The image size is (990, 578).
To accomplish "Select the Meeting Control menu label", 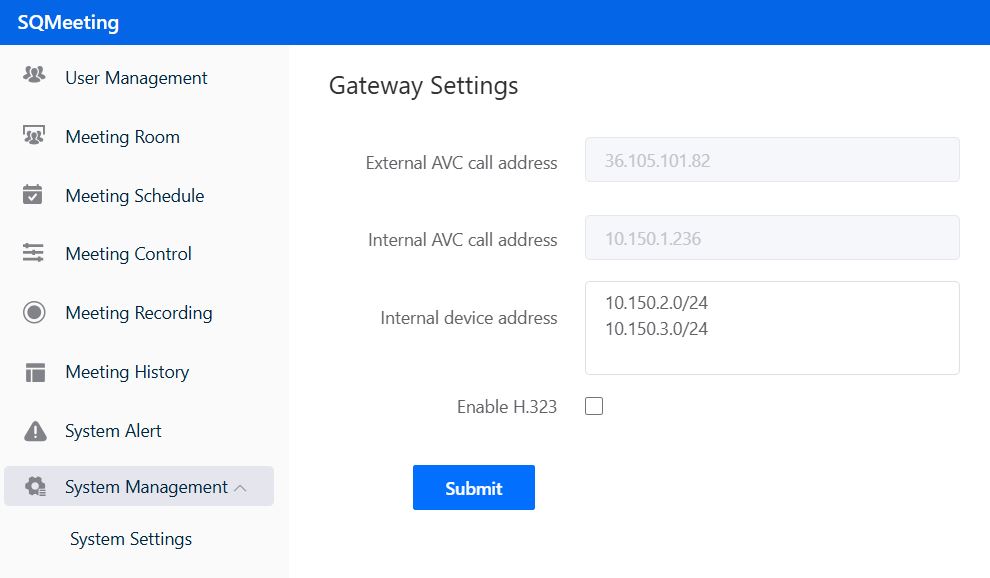I will (128, 254).
